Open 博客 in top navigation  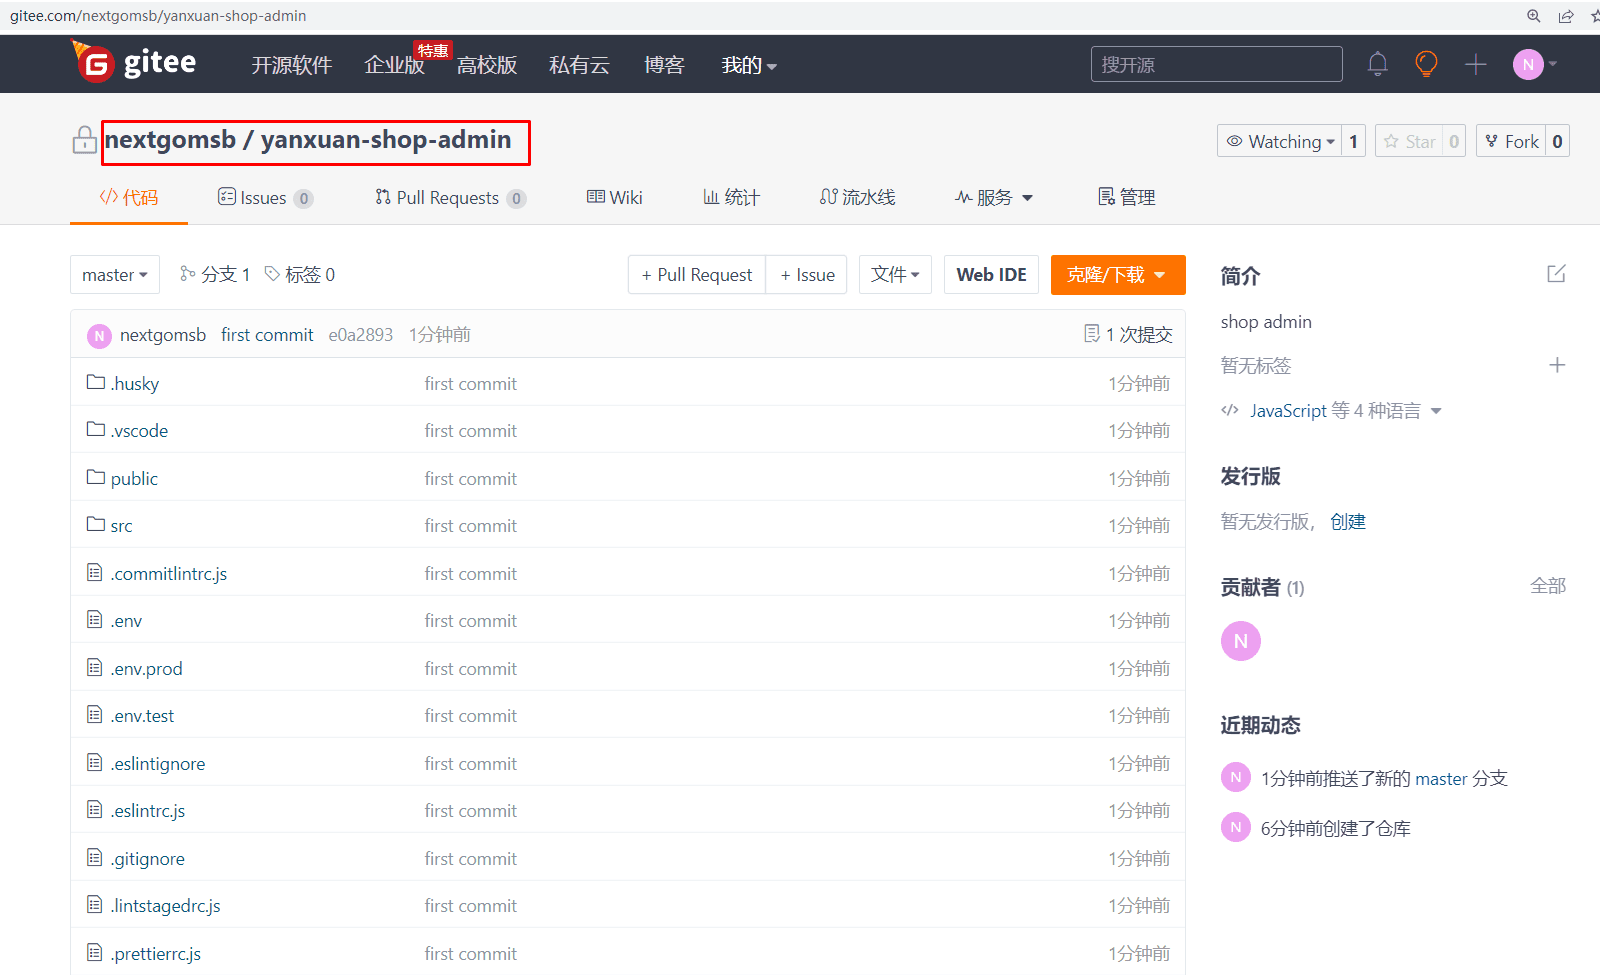click(664, 65)
